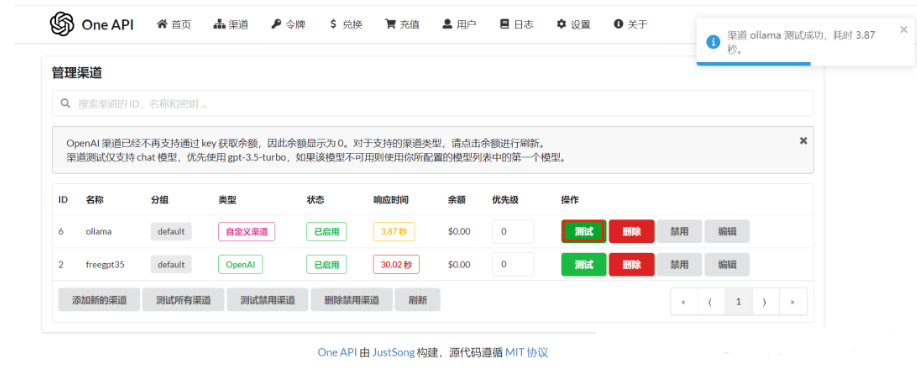Click the 测试 button for ollama
Image resolution: width=917 pixels, height=376 pixels.
tap(584, 231)
